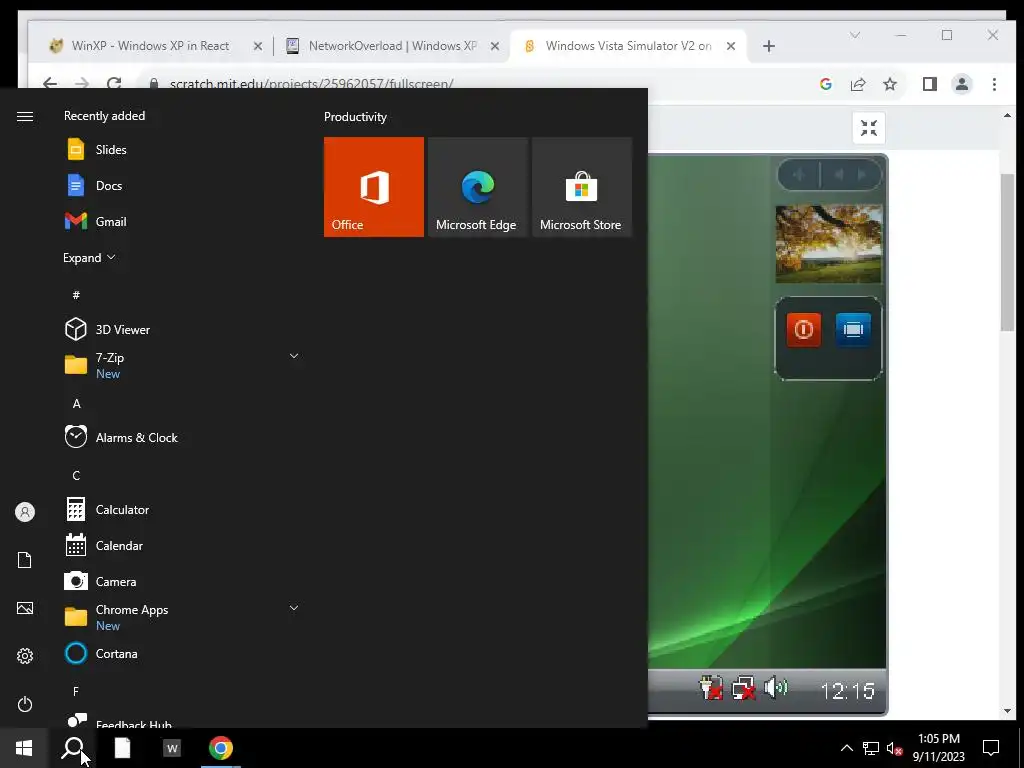
Task: Jump to letter C section header
Action: click(x=76, y=475)
